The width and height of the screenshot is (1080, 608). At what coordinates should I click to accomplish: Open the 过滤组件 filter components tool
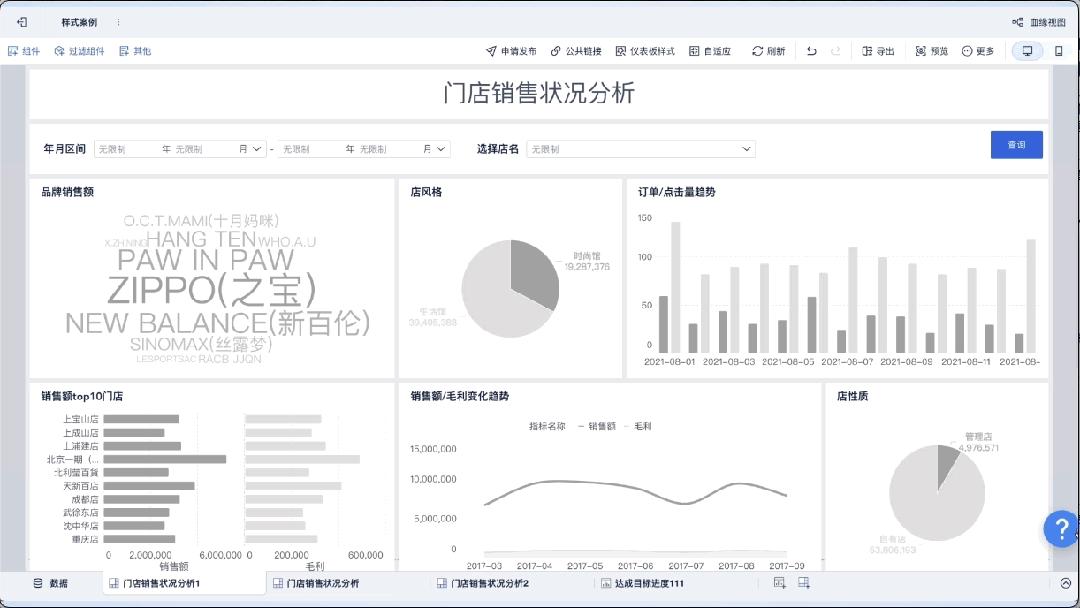coord(79,50)
